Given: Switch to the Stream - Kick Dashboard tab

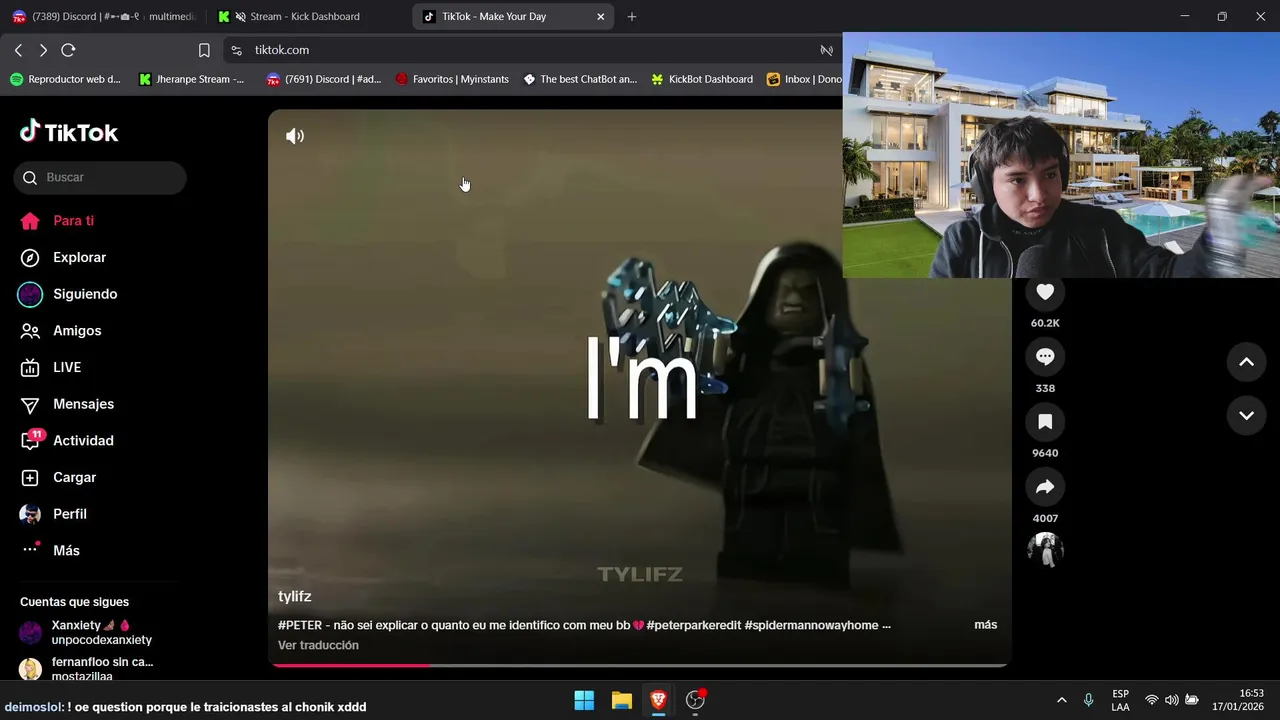Looking at the screenshot, I should click(307, 16).
